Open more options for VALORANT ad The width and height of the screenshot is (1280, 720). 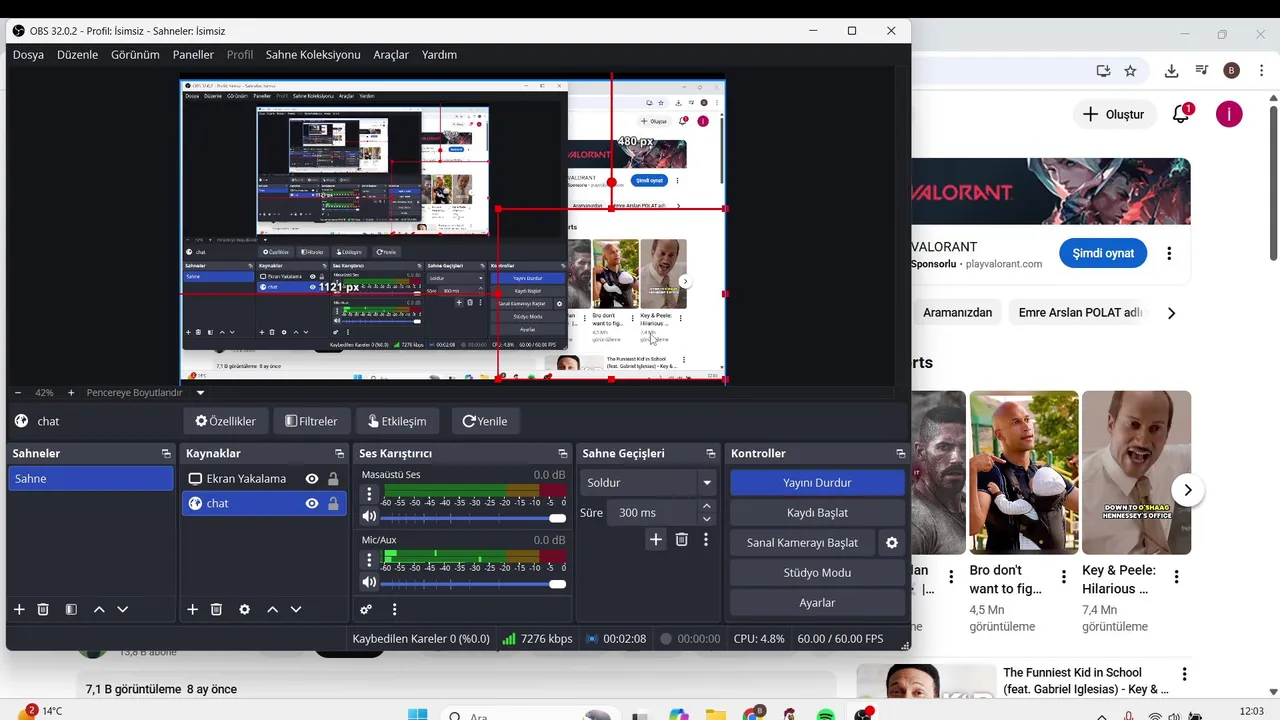click(1169, 254)
